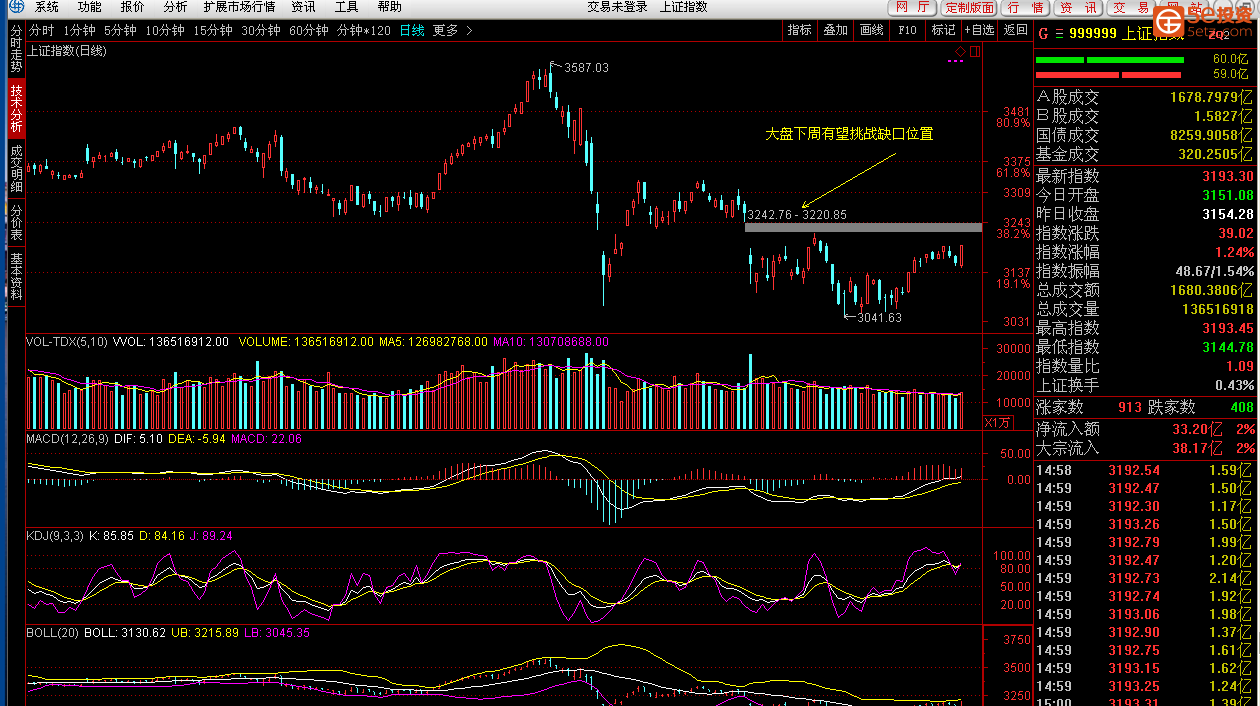
Task: Open the 分价表 side tab
Action: pos(16,222)
